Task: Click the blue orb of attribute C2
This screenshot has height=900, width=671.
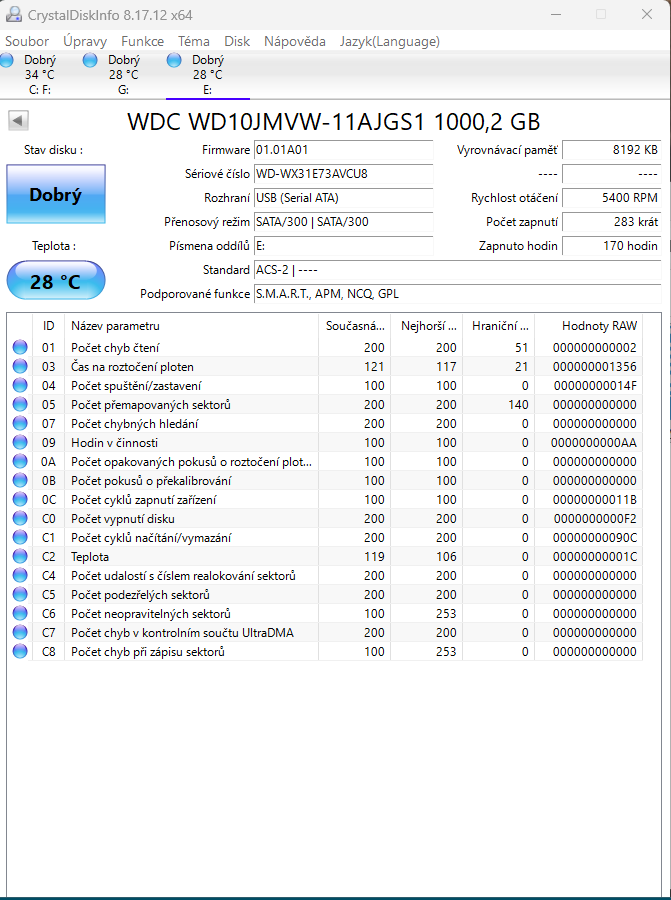Action: (20, 556)
